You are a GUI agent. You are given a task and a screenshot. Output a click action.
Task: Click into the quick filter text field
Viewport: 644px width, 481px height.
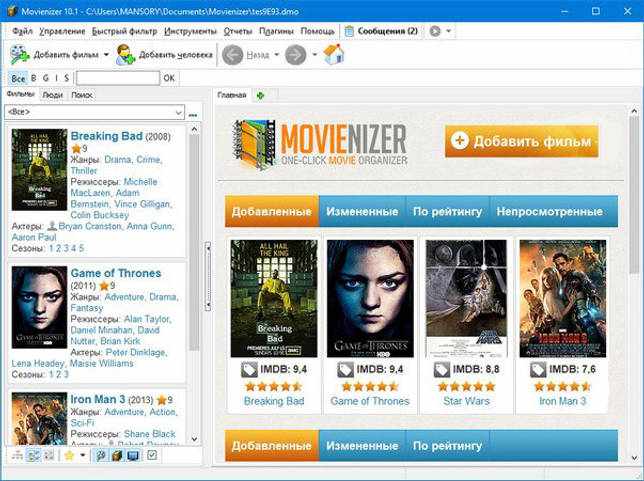(x=117, y=78)
